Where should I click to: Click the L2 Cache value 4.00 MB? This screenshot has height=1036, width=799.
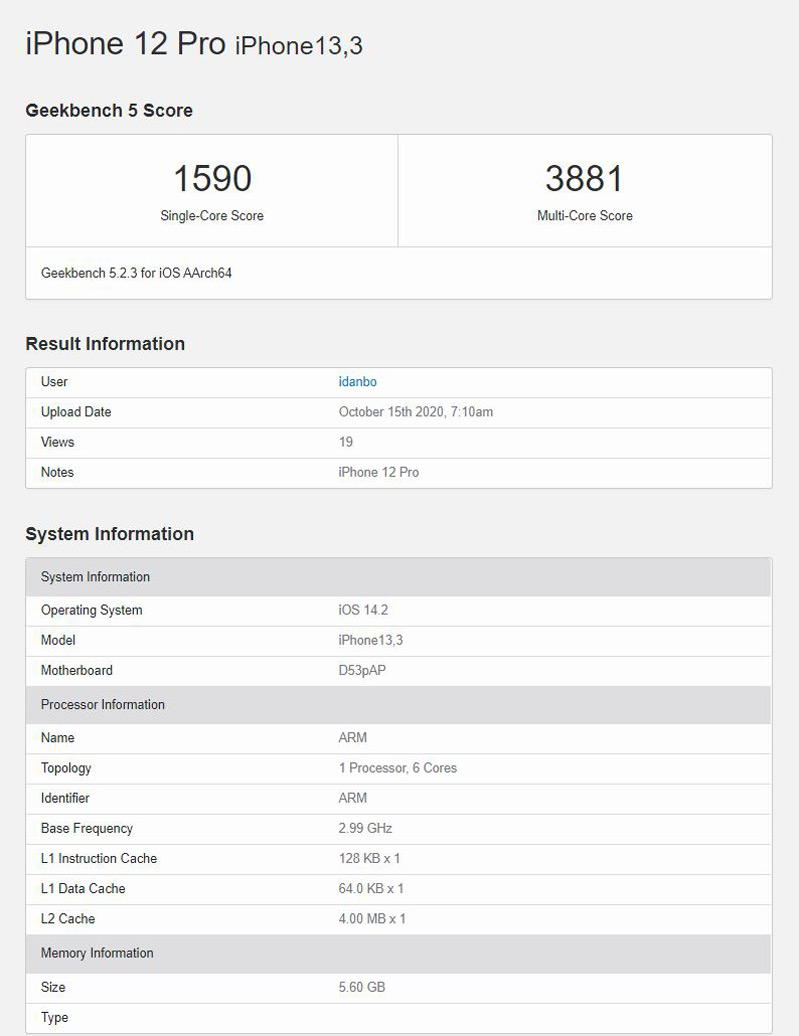(x=372, y=918)
